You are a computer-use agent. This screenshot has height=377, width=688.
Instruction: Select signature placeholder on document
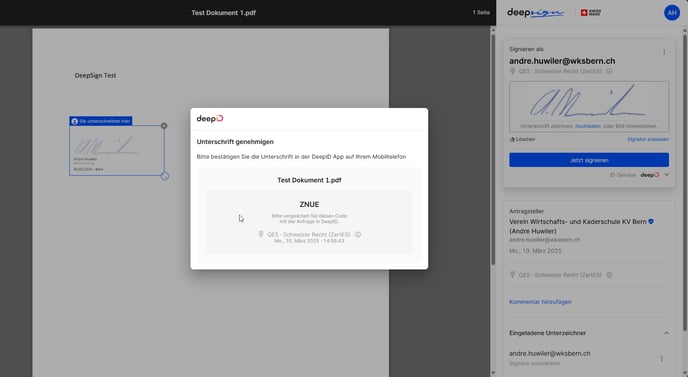tap(116, 150)
